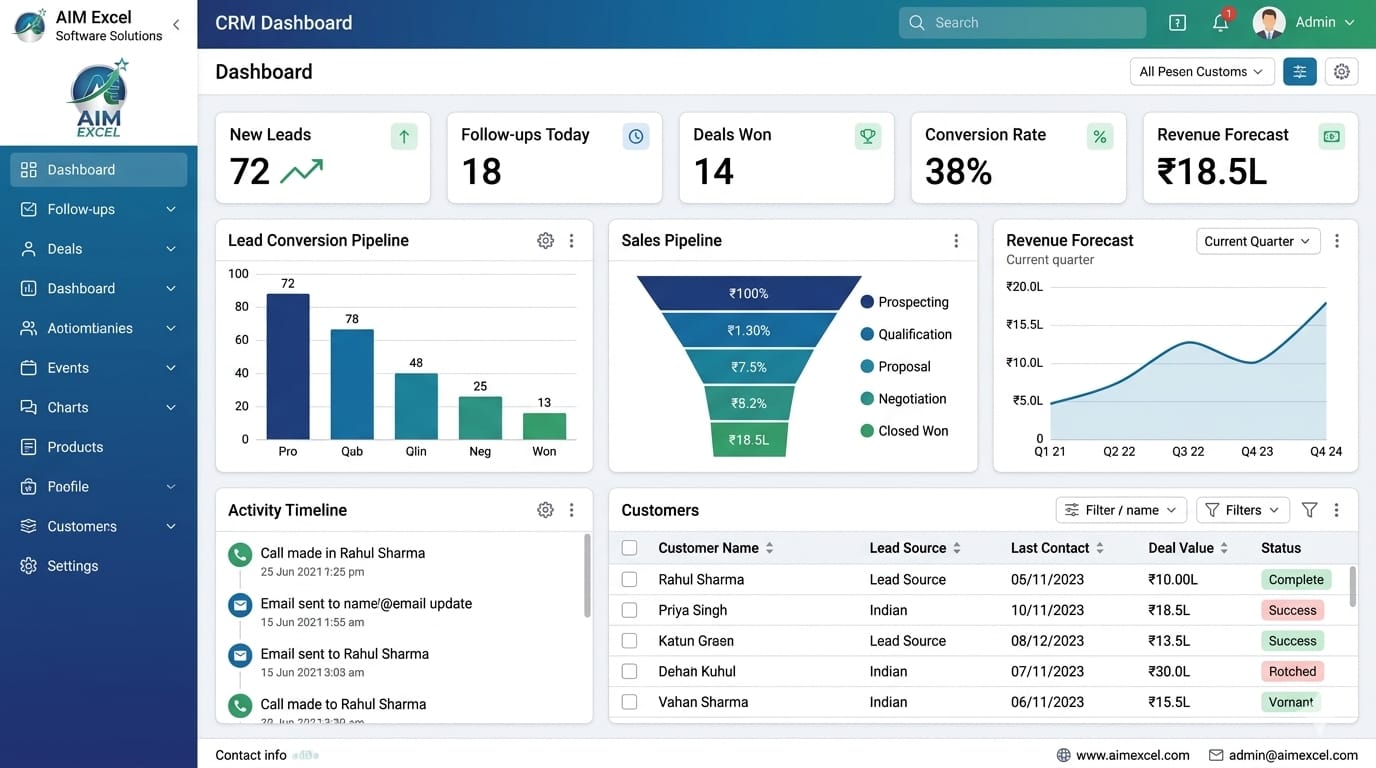Click the Pro bar in pipeline chart
The height and width of the screenshot is (768, 1376).
click(288, 366)
